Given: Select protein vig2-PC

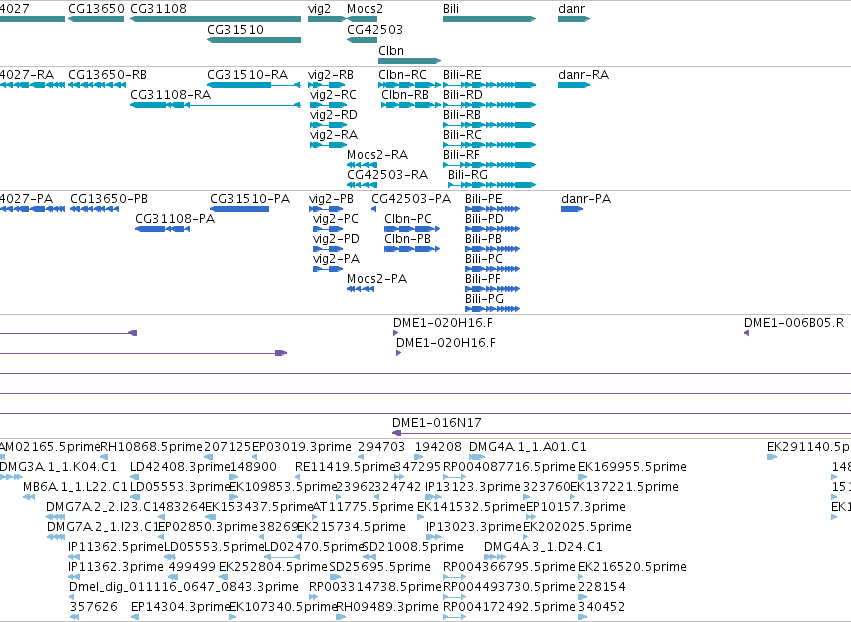Looking at the screenshot, I should coord(328,229).
